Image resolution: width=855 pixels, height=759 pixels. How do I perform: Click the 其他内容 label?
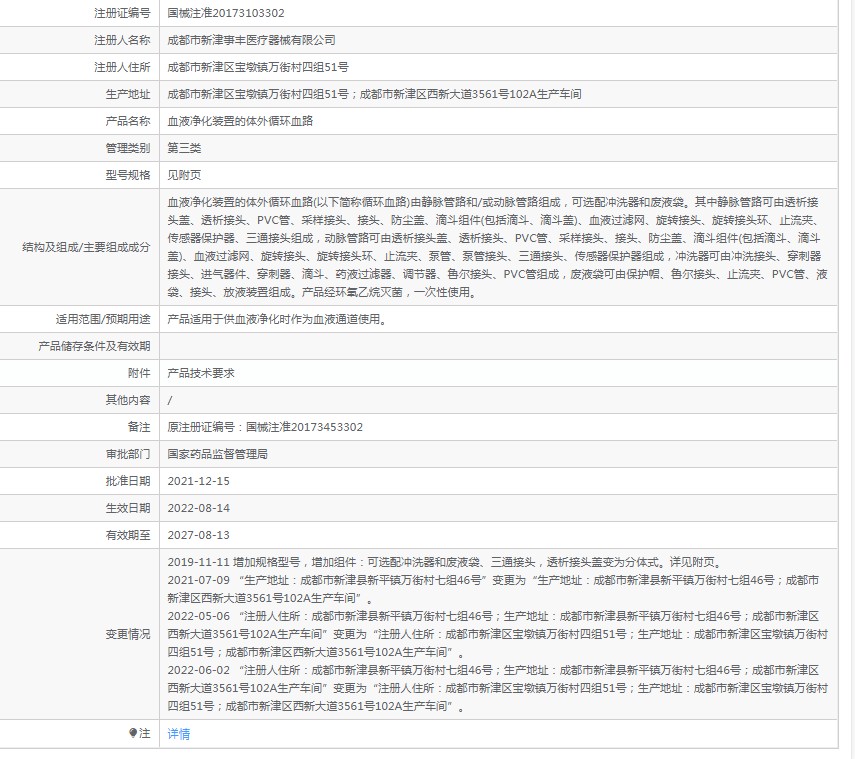[x=128, y=400]
